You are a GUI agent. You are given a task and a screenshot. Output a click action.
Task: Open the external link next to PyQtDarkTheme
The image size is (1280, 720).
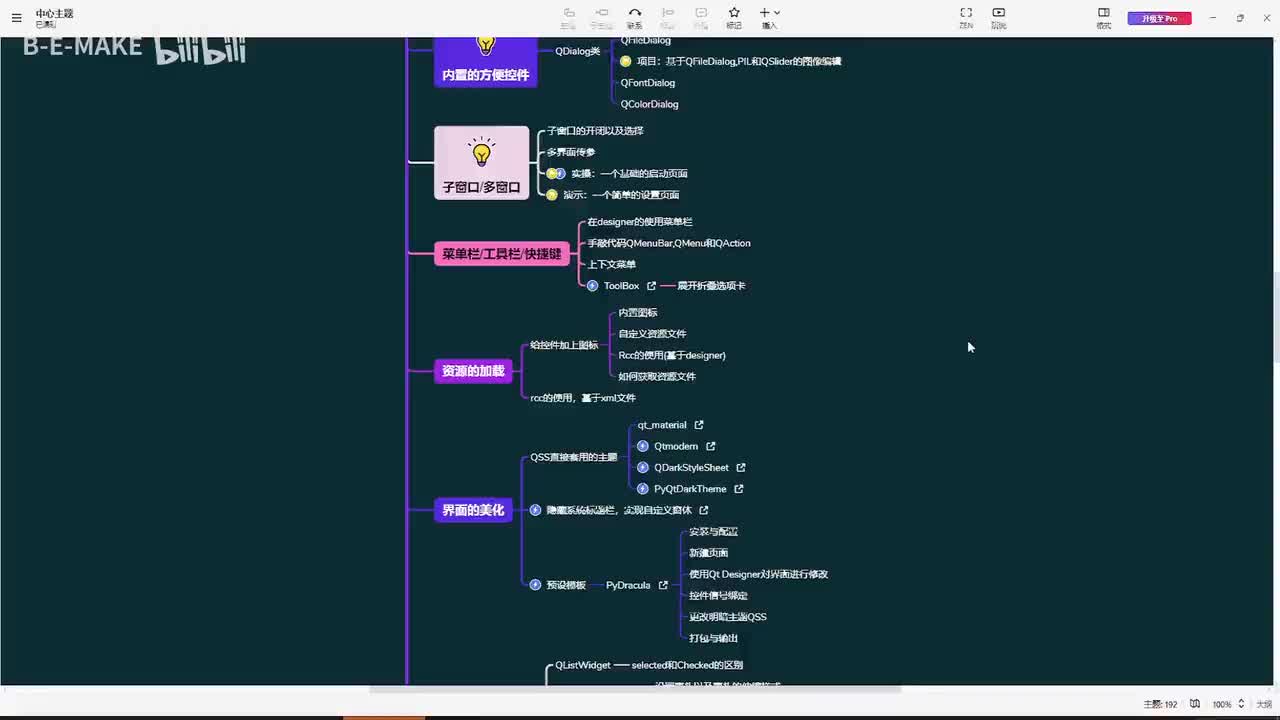click(x=739, y=489)
